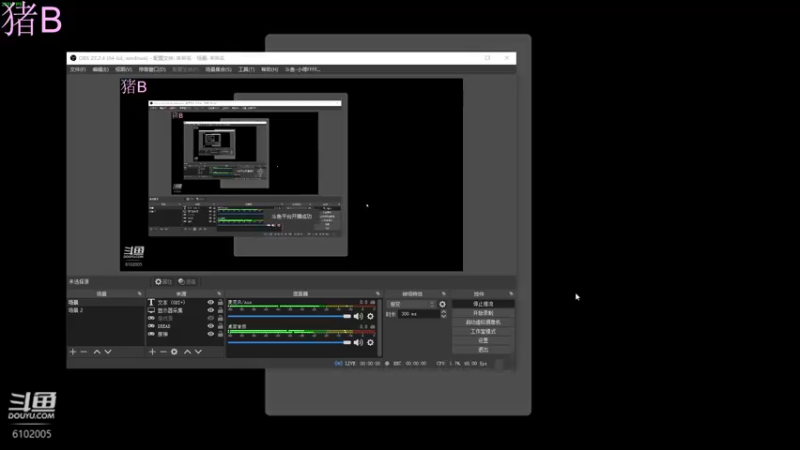Image resolution: width=800 pixels, height=450 pixels.
Task: Open Settings (设置) from Controls panel
Action: point(483,340)
